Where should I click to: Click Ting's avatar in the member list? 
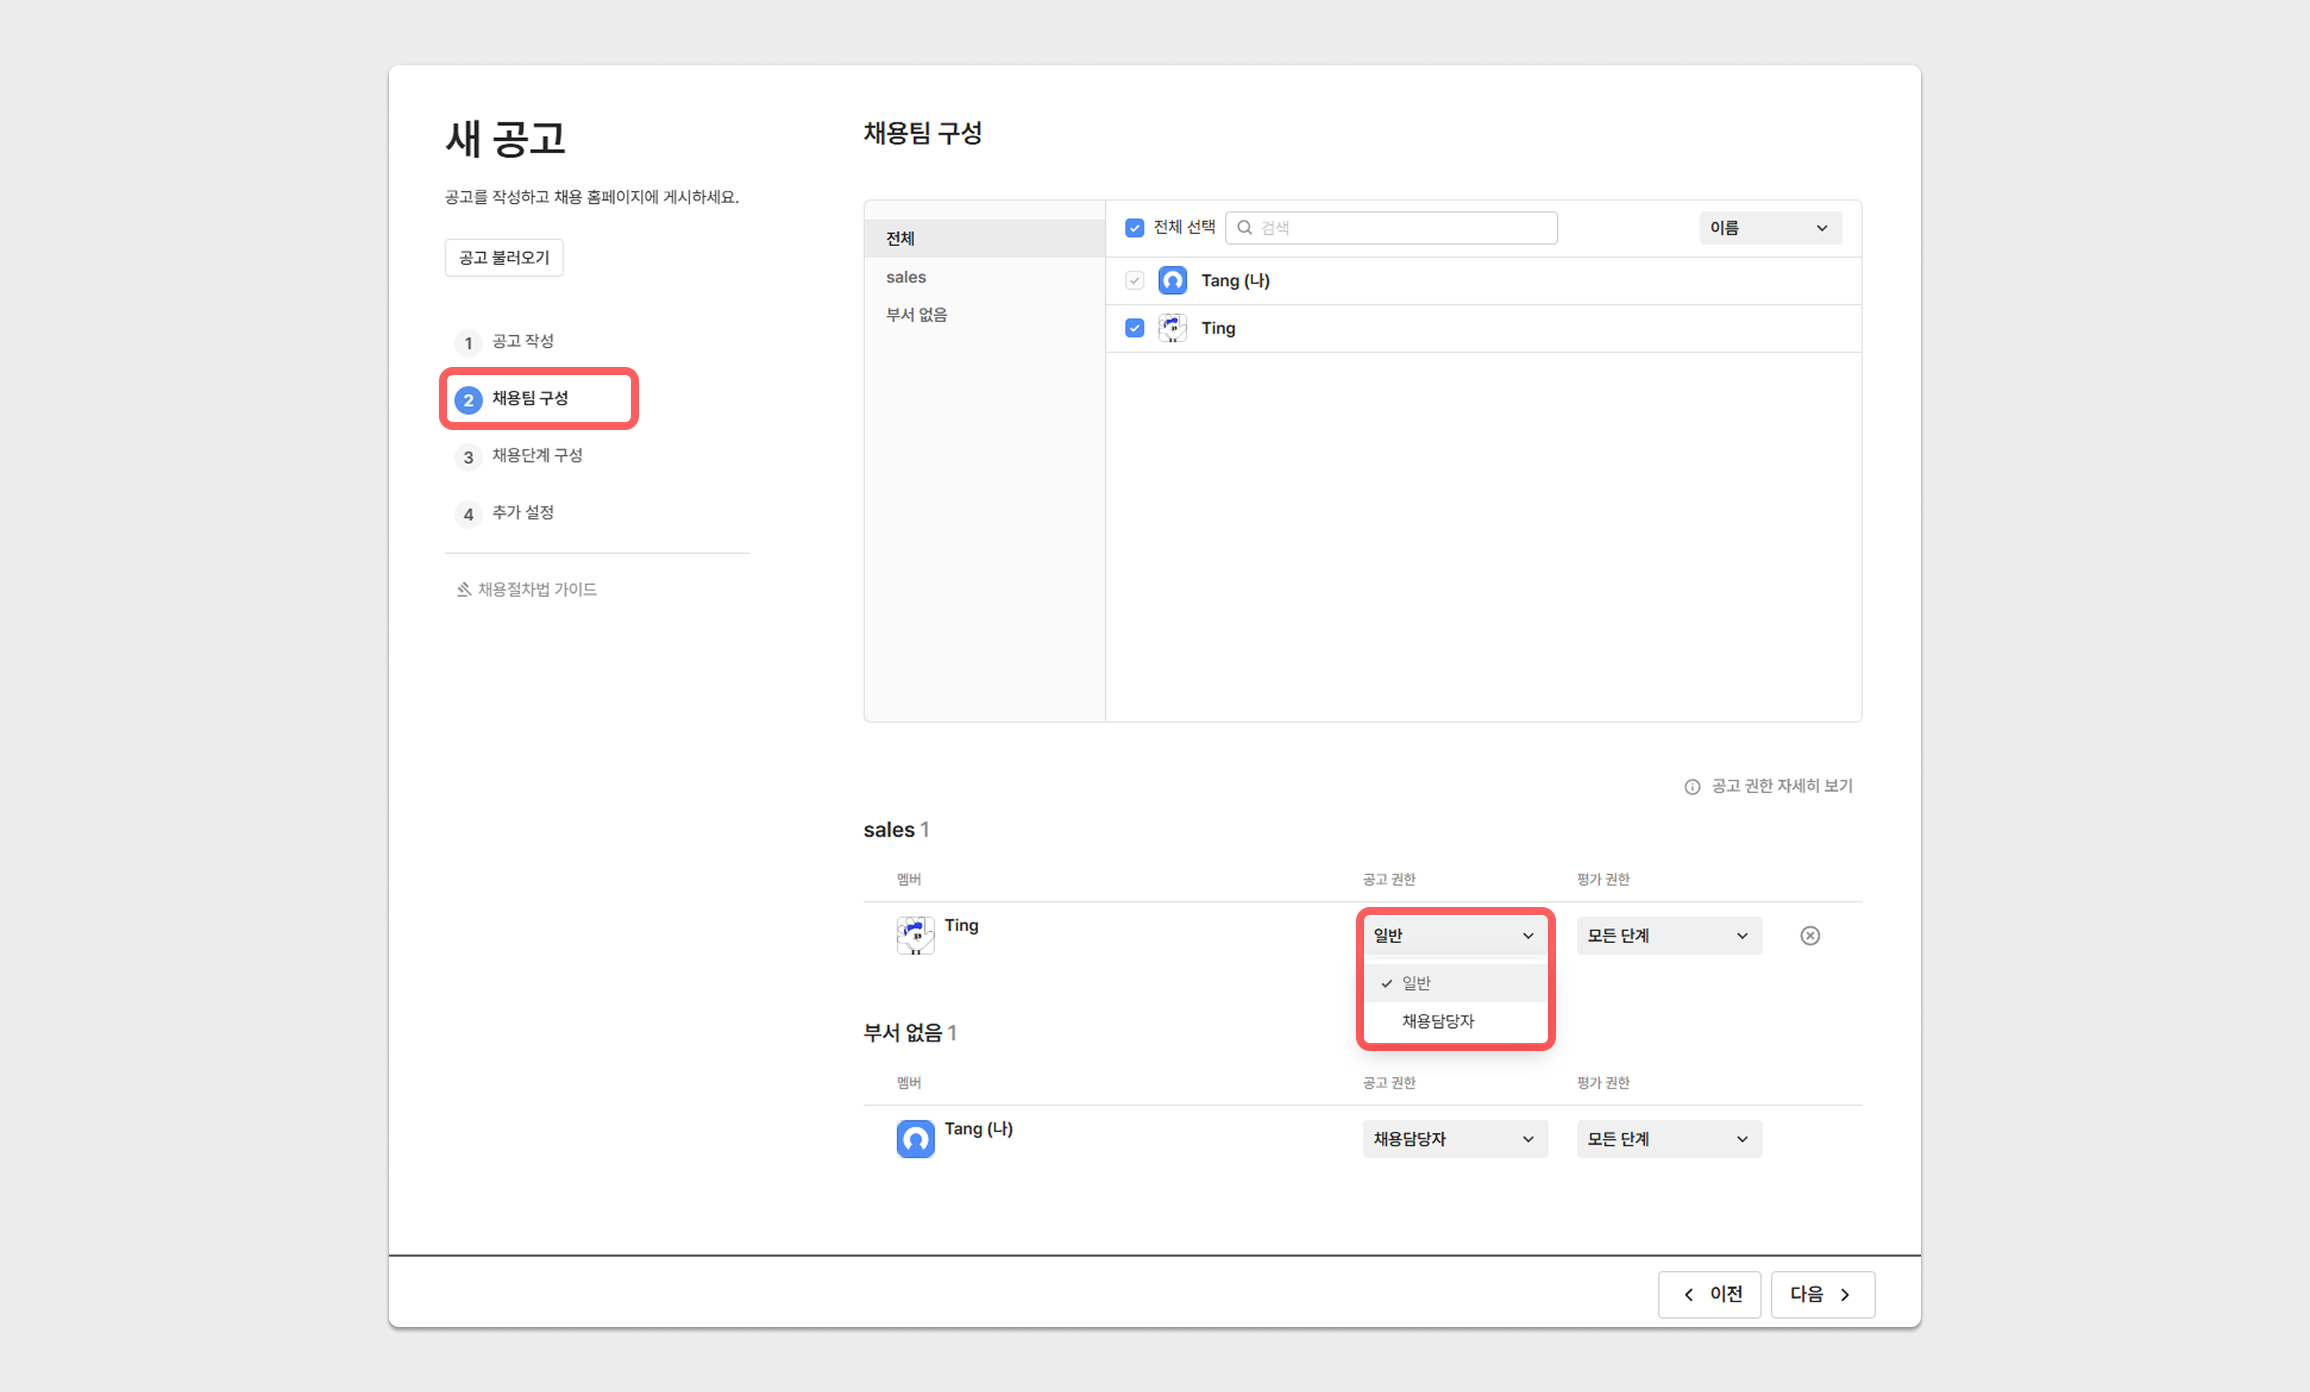coord(1172,328)
